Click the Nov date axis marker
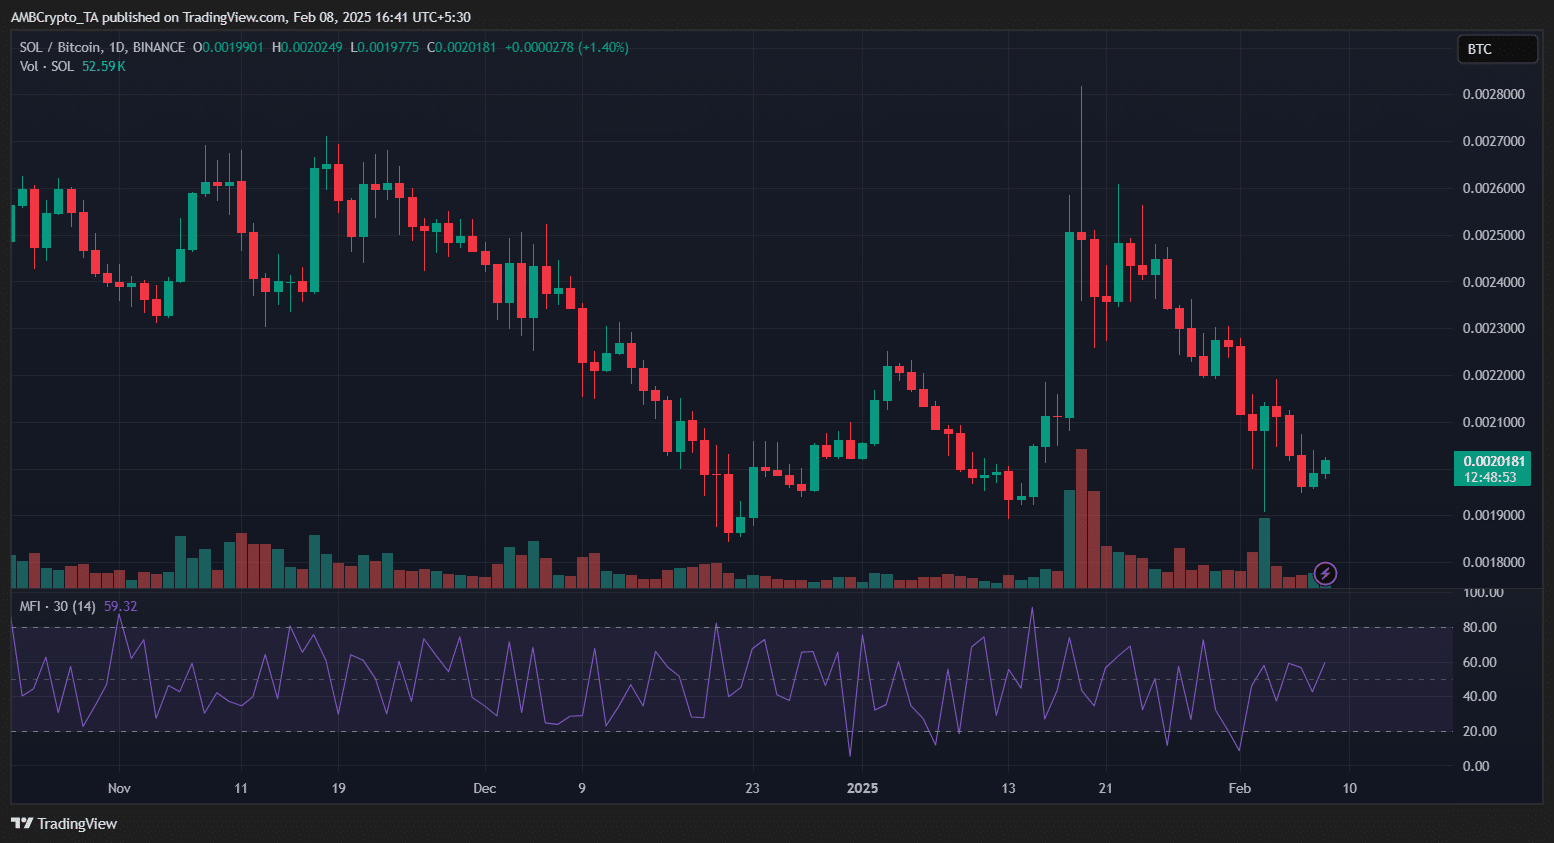The height and width of the screenshot is (843, 1554). (119, 788)
